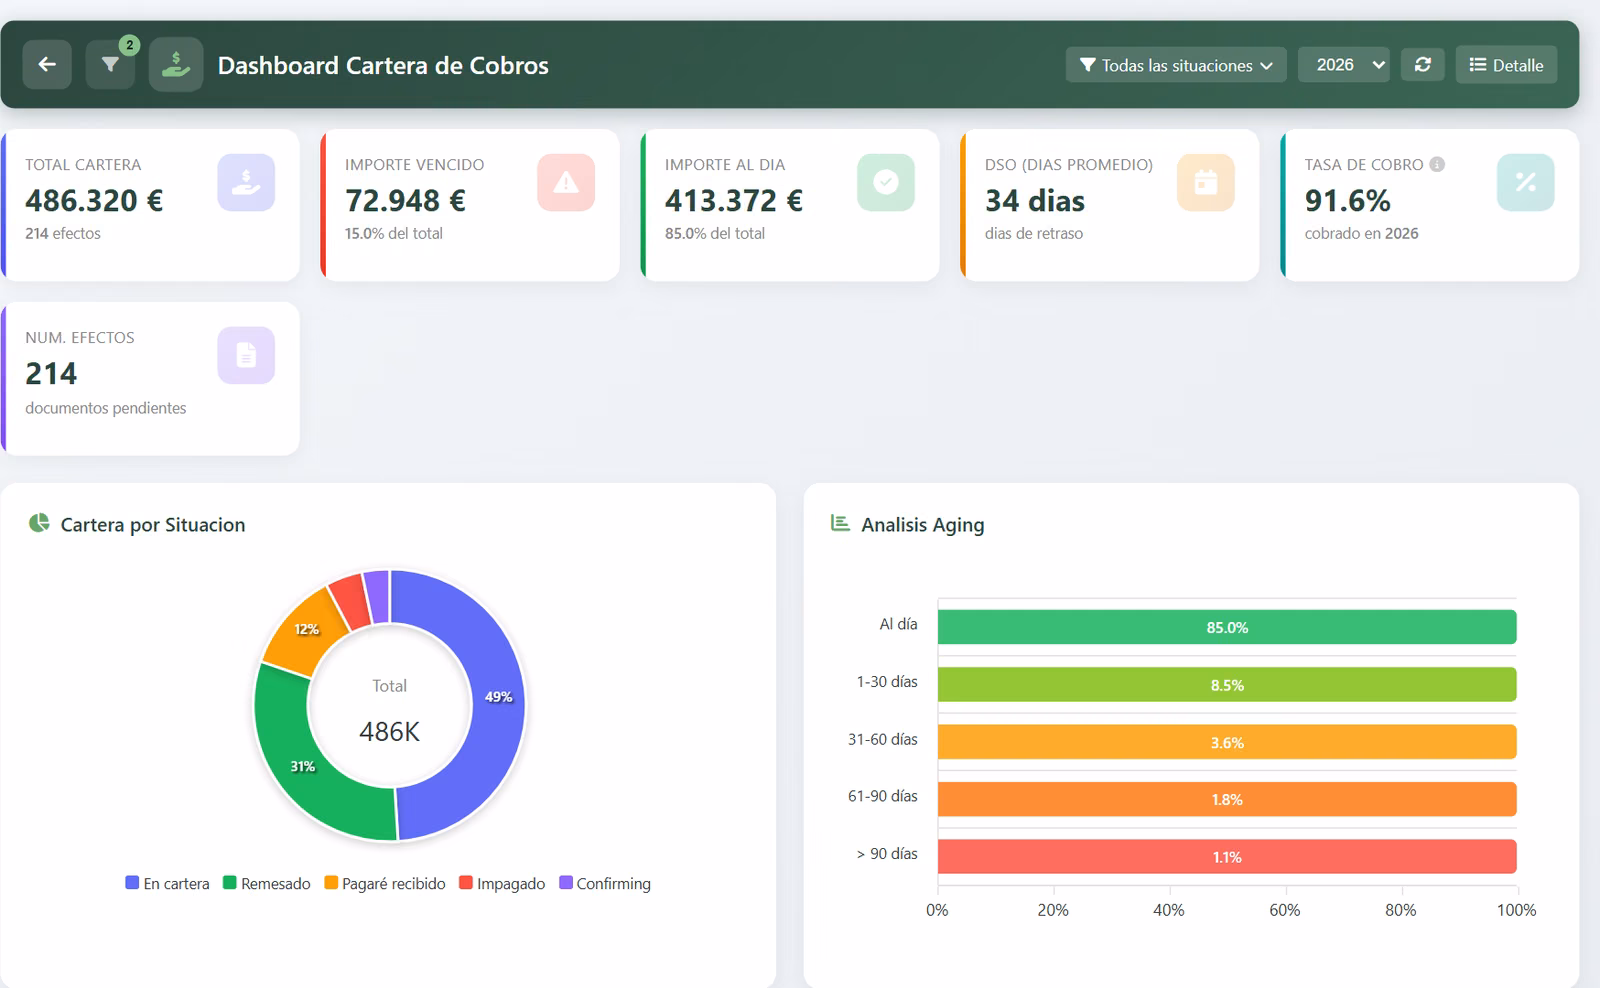1600x988 pixels.
Task: Click the Tasa de Cobro percent icon
Action: pyautogui.click(x=1526, y=182)
